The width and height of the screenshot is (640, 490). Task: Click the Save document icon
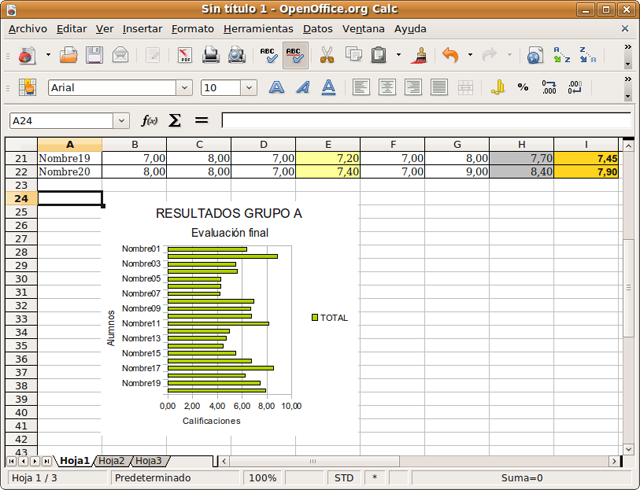94,55
